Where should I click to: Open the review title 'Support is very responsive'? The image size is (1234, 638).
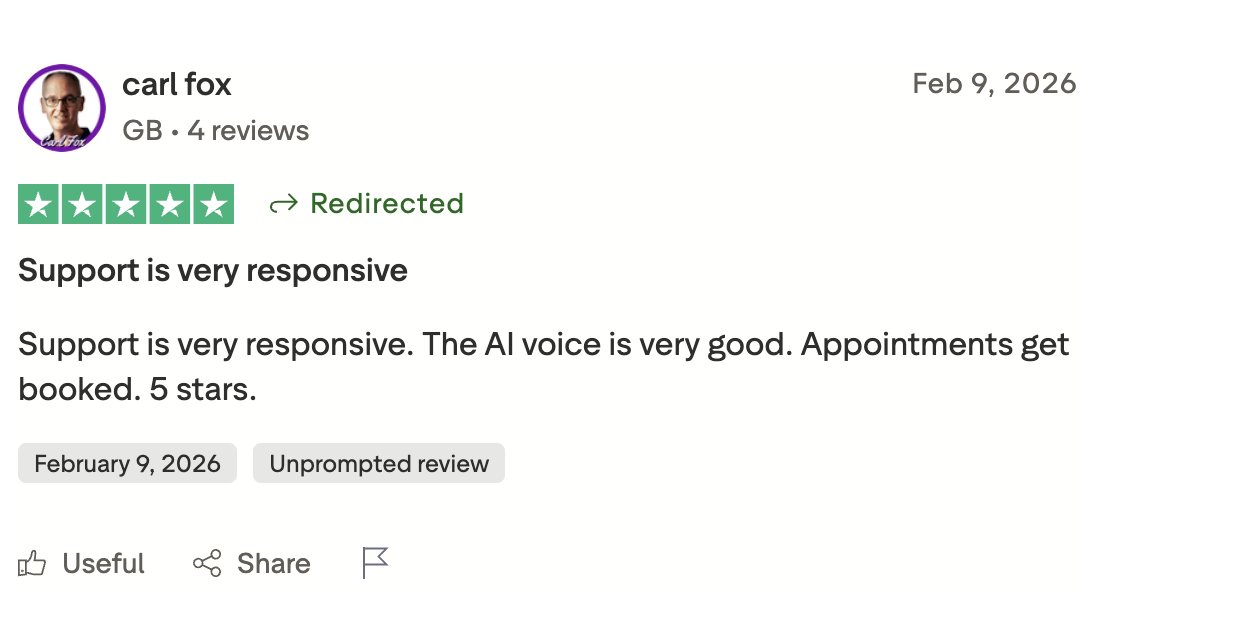coord(213,271)
